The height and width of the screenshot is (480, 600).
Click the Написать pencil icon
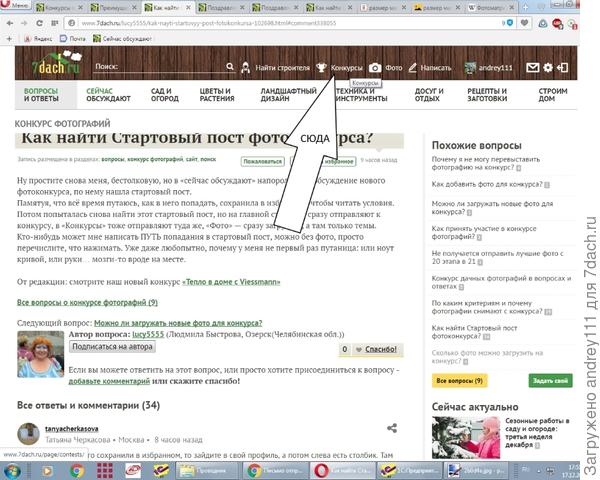[413, 68]
